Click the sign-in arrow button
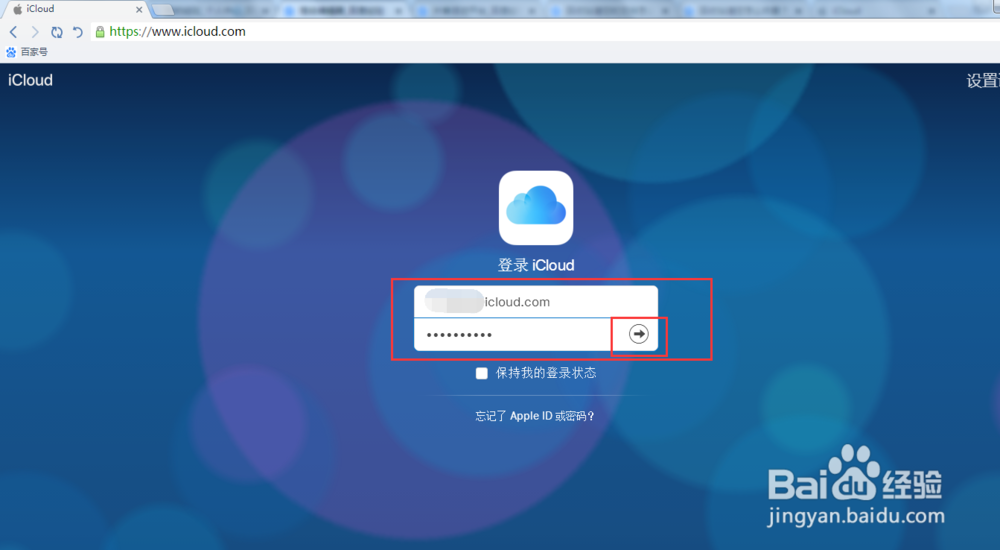This screenshot has width=1000, height=550. [x=638, y=334]
